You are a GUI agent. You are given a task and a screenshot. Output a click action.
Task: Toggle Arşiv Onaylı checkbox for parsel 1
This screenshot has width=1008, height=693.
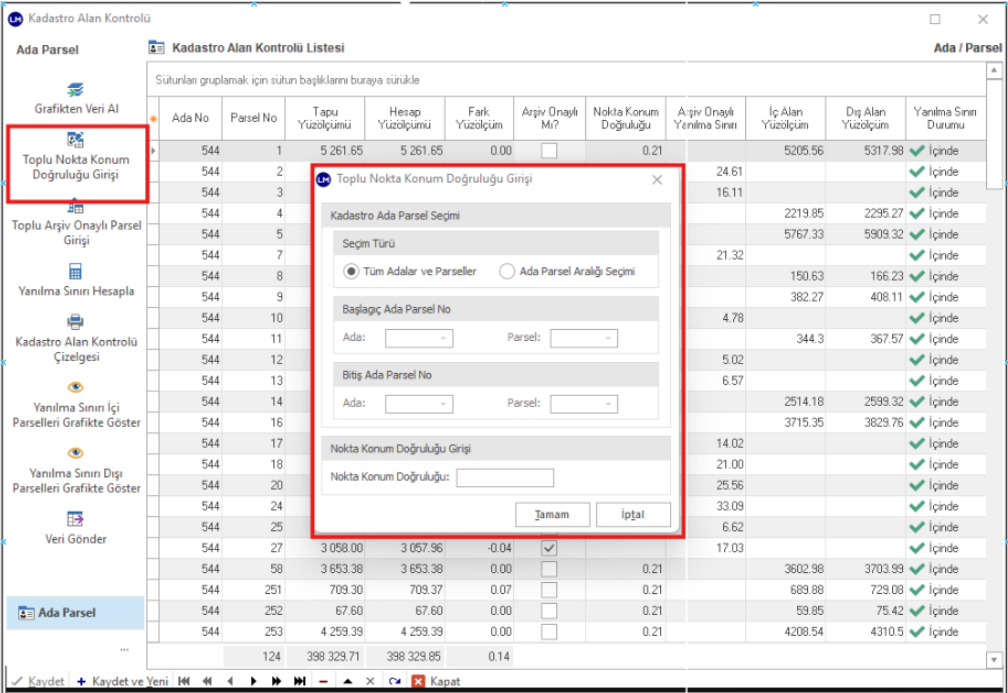tap(549, 151)
